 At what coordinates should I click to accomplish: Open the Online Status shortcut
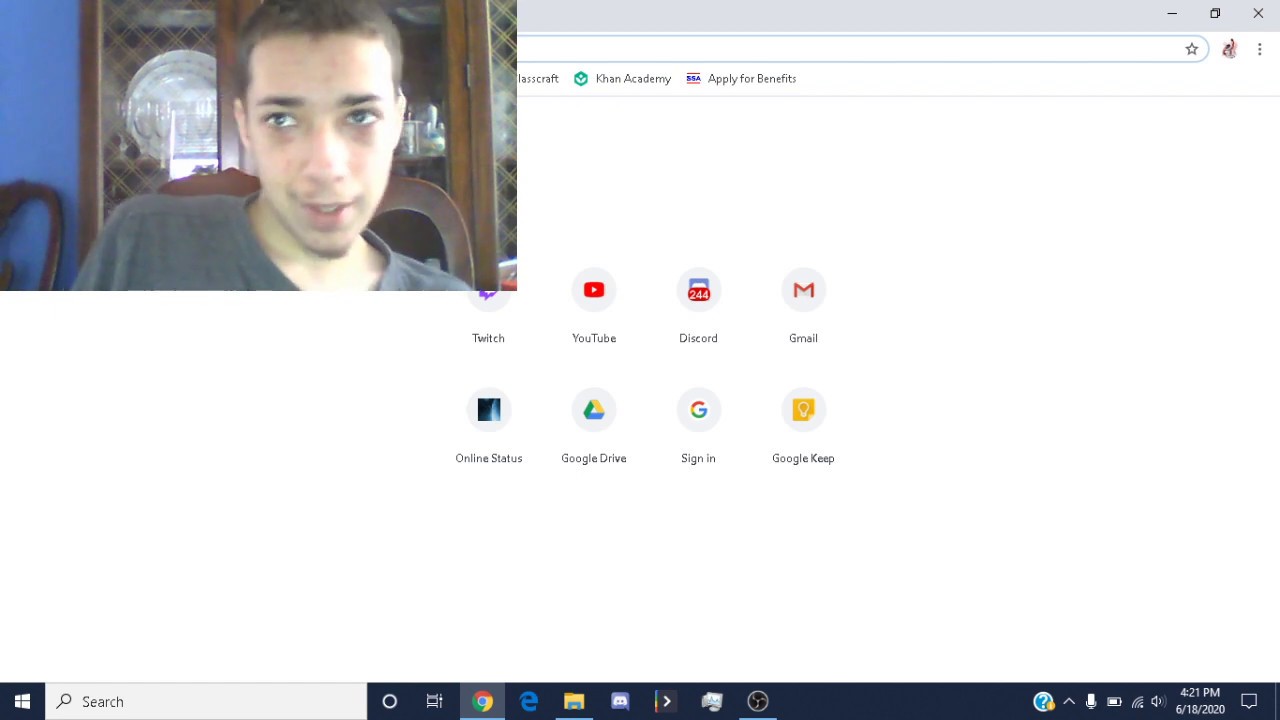tap(489, 425)
